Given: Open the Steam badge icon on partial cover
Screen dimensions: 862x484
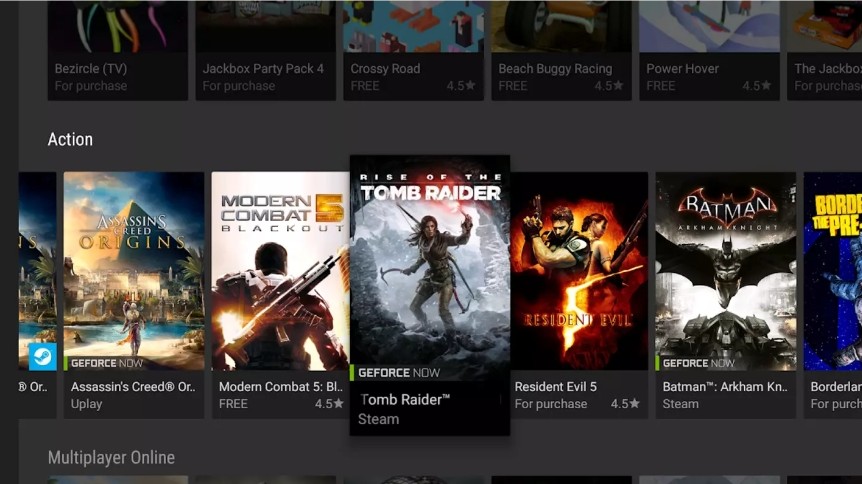Looking at the screenshot, I should tap(42, 356).
